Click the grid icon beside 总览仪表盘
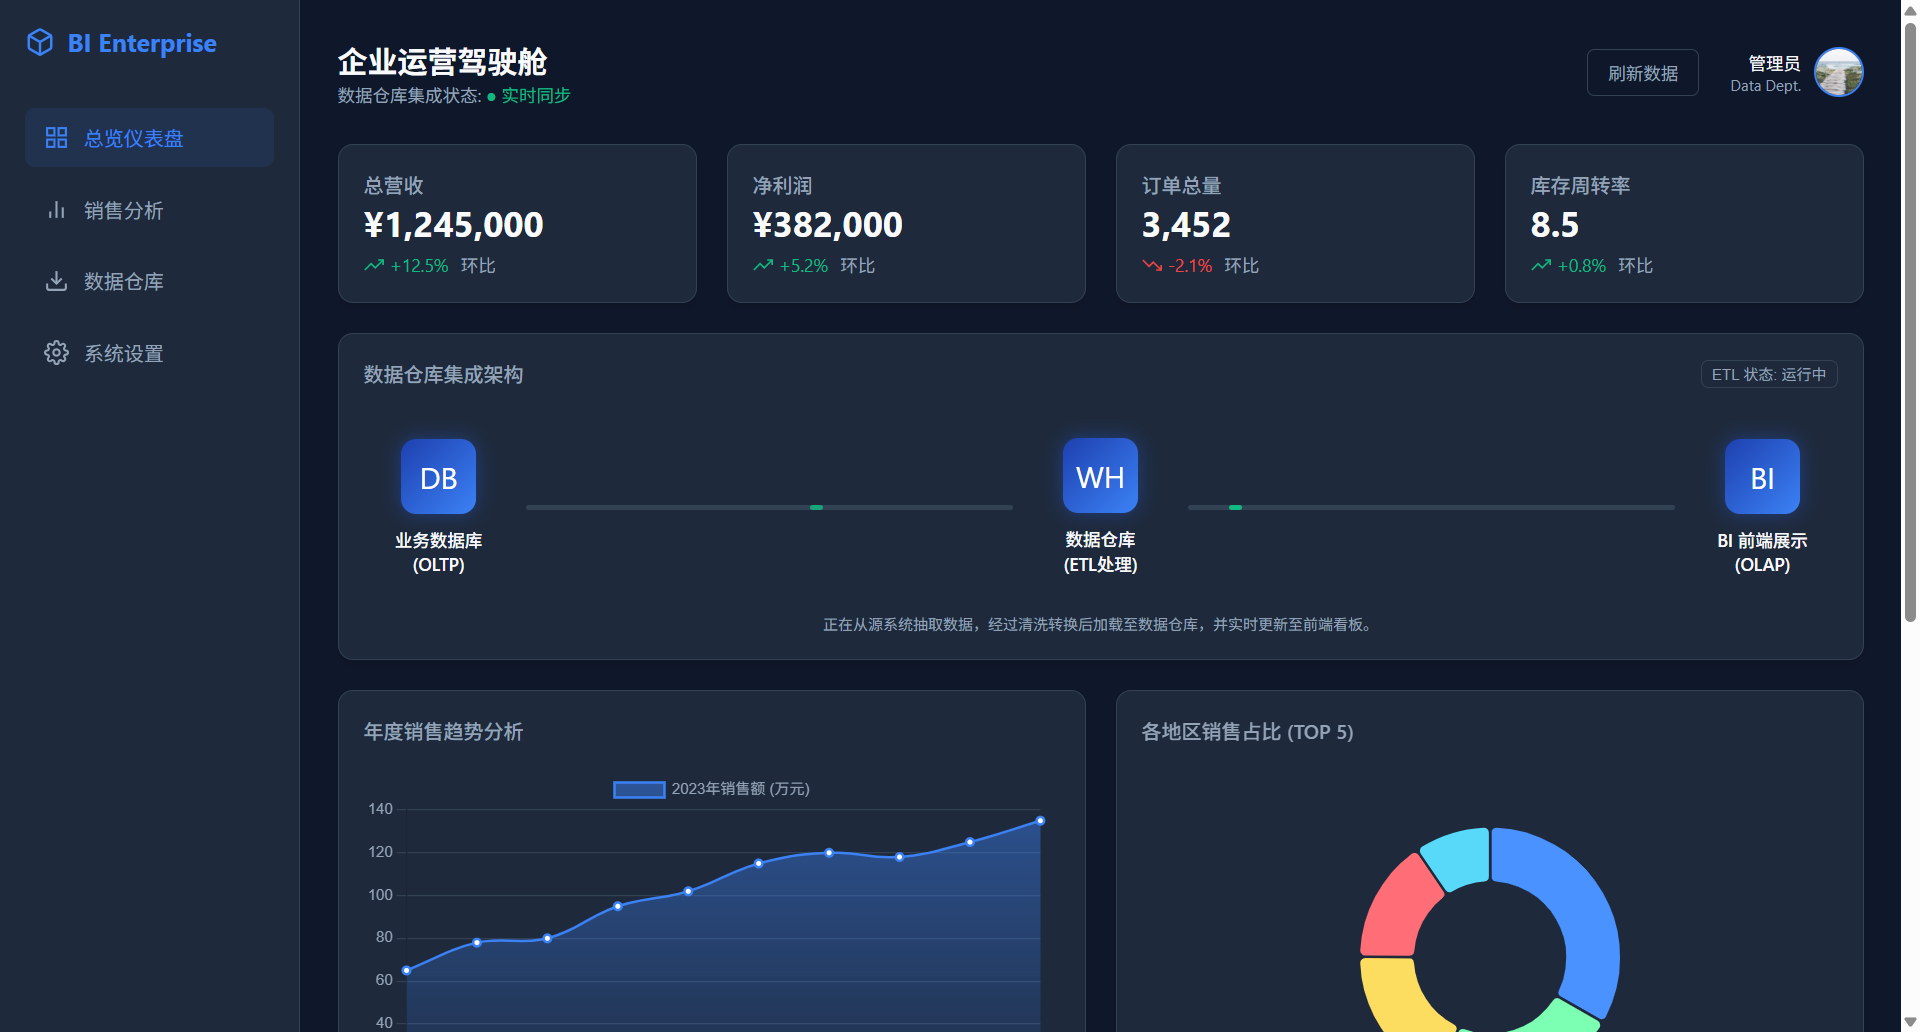This screenshot has width=1920, height=1032. pos(56,138)
